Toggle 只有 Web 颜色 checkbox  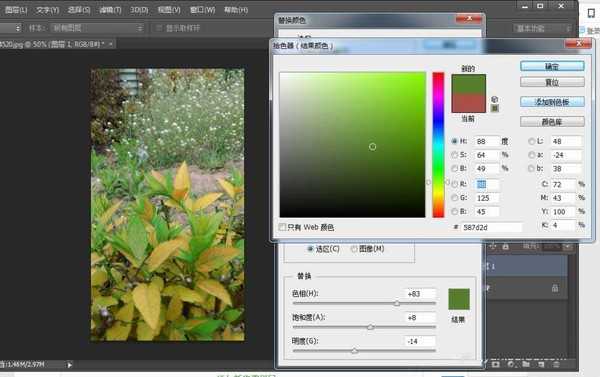282,227
